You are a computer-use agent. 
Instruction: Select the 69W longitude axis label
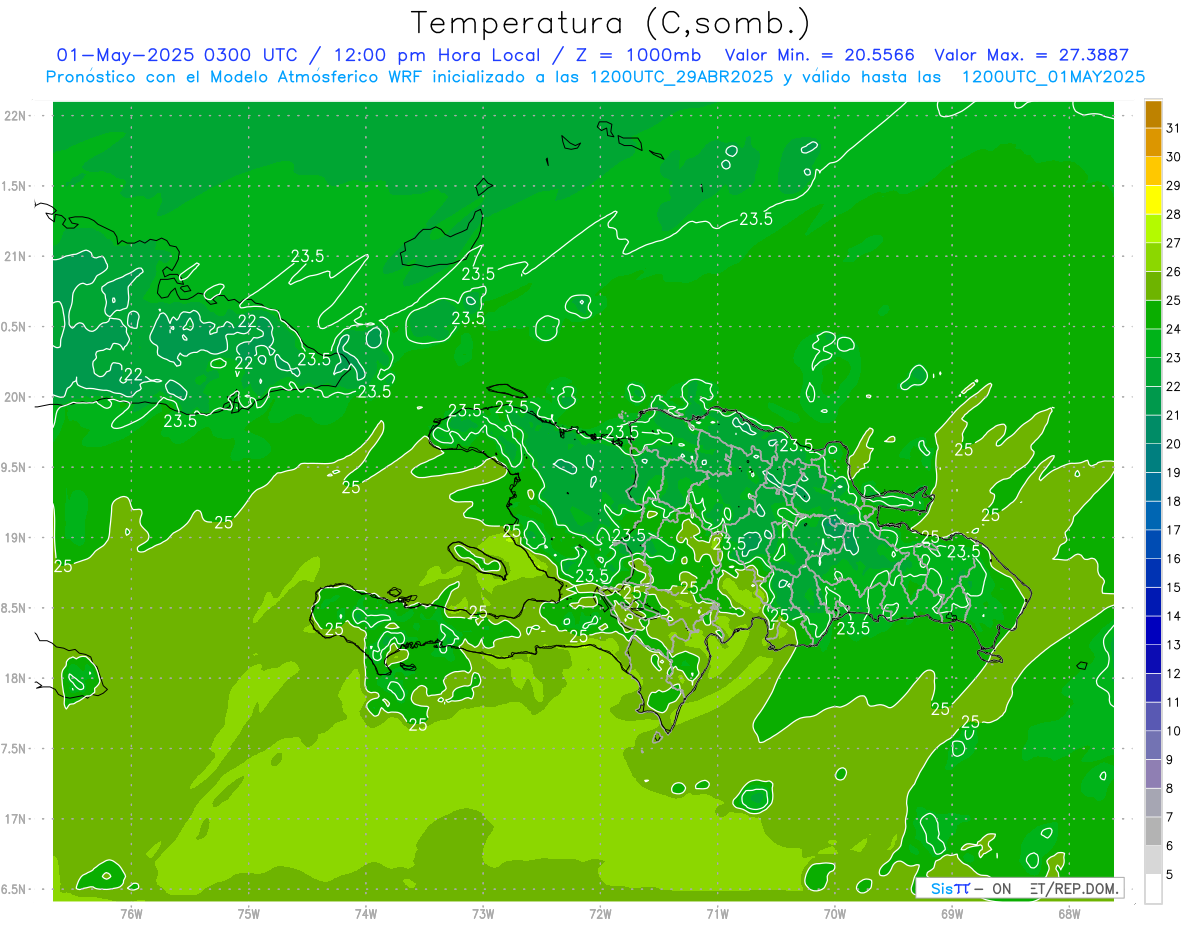click(952, 913)
